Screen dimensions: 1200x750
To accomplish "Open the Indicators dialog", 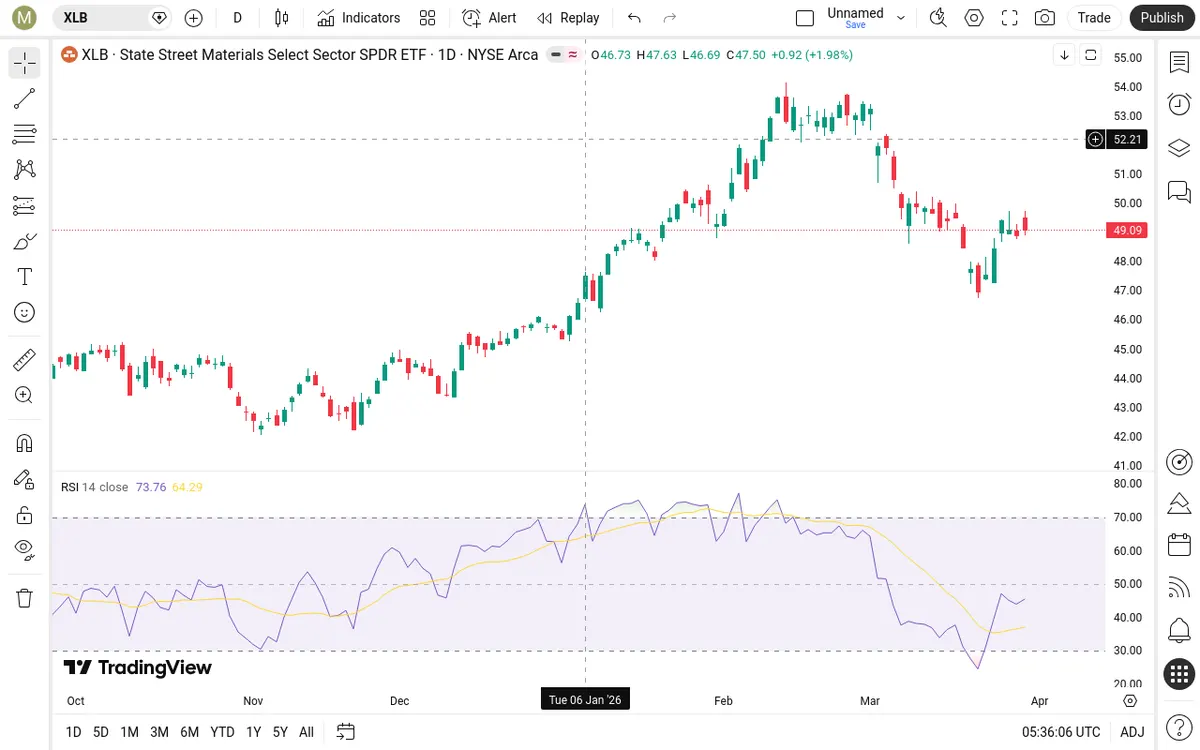I will point(359,17).
